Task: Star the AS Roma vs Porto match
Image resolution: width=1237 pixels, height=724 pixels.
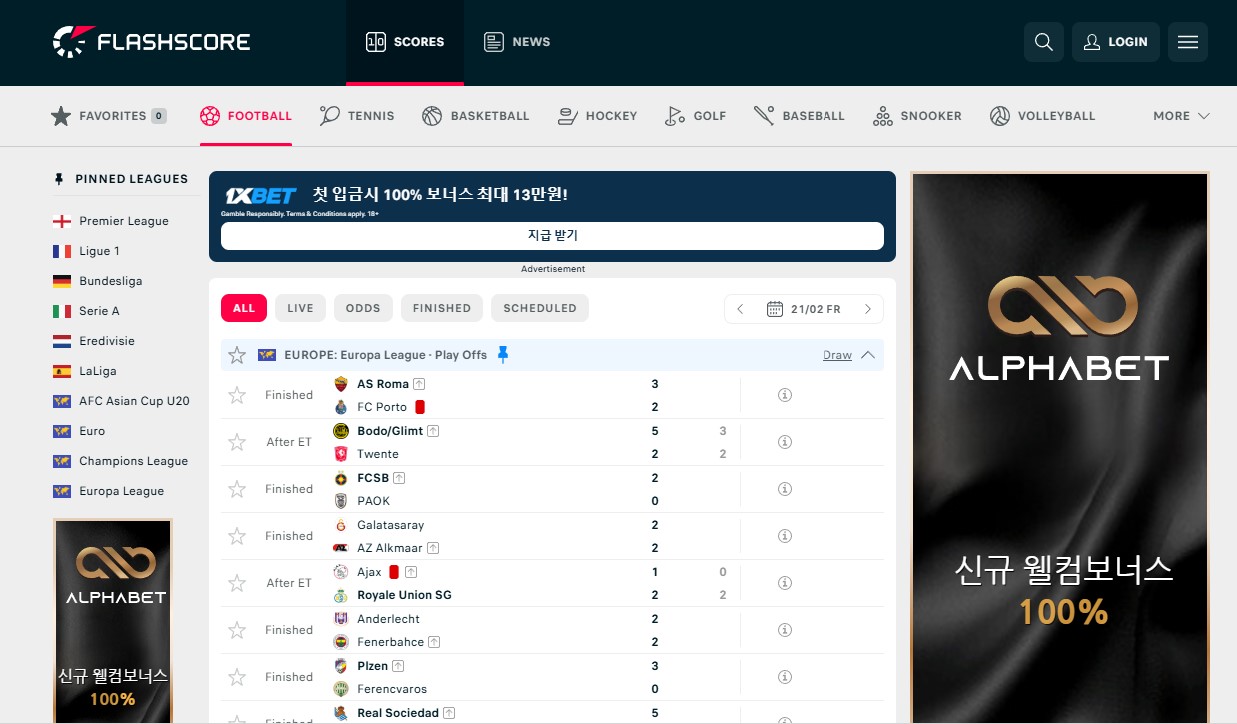Action: coord(237,395)
